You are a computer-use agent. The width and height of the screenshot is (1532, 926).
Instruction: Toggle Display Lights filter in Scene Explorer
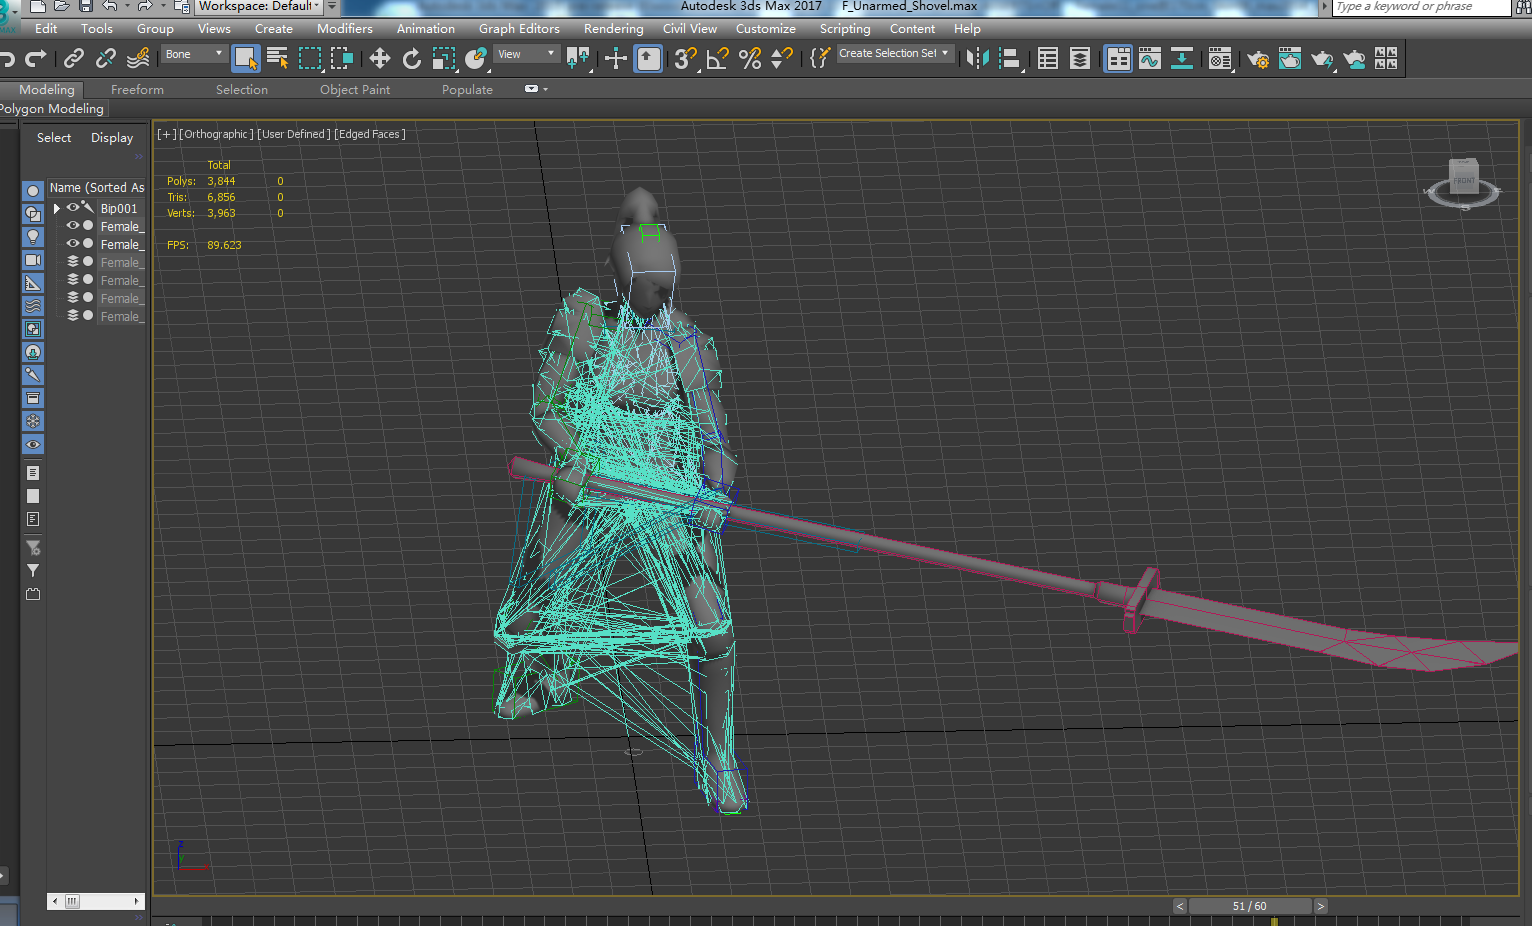33,237
